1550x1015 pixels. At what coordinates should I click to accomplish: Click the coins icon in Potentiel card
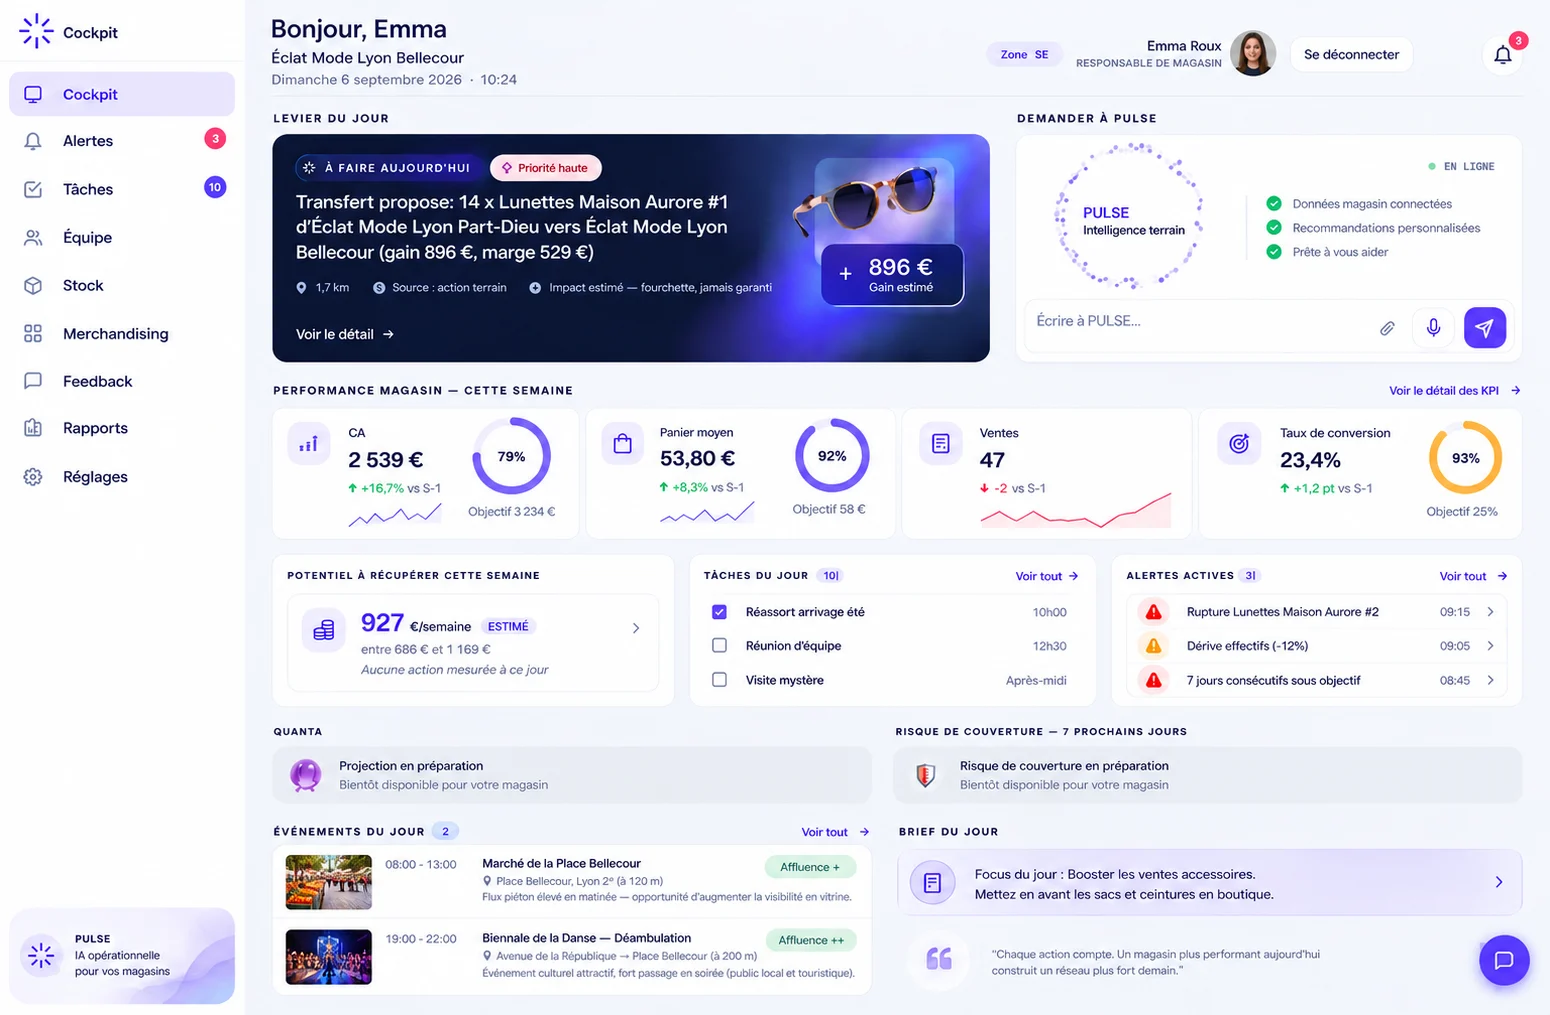[x=324, y=630]
